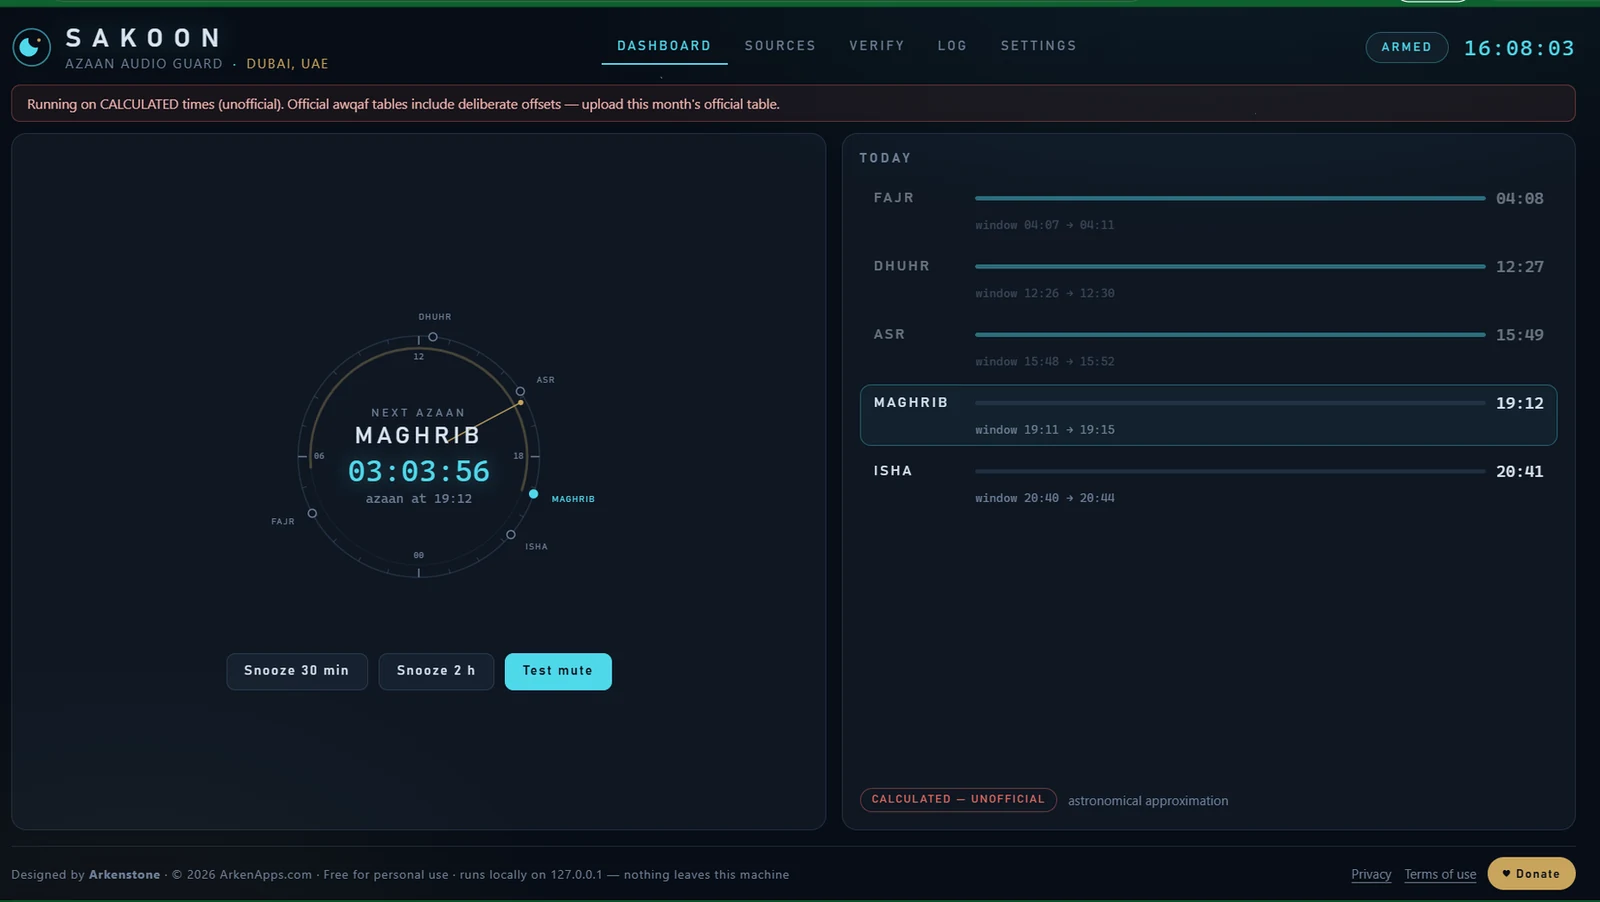
Task: Click the Arkenstone designer name
Action: tap(124, 874)
